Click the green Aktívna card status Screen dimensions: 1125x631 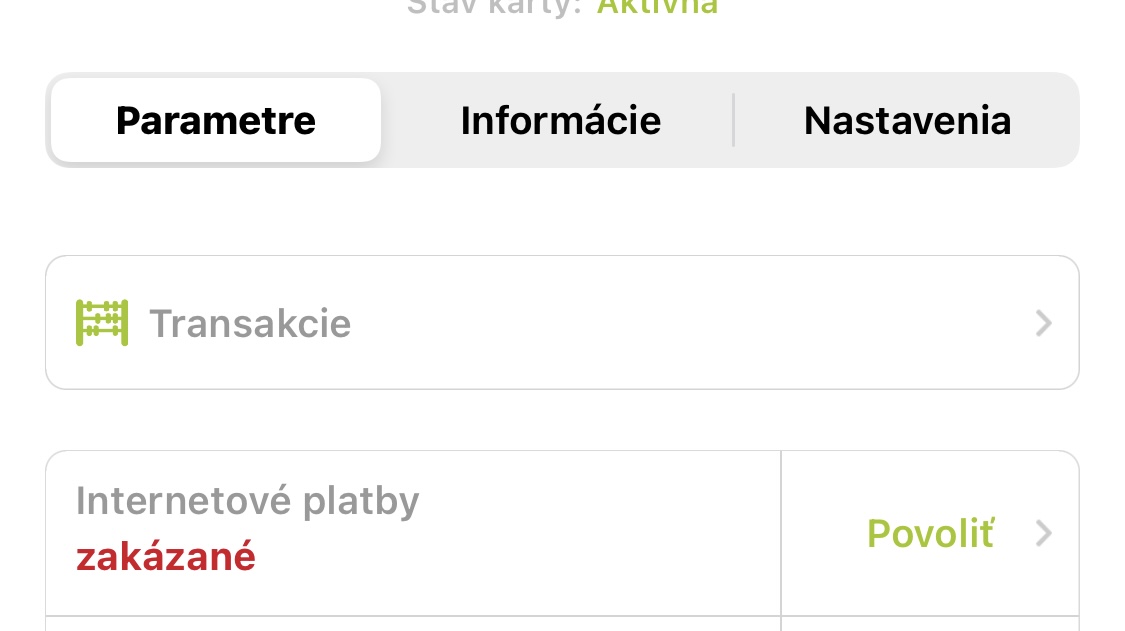657,6
